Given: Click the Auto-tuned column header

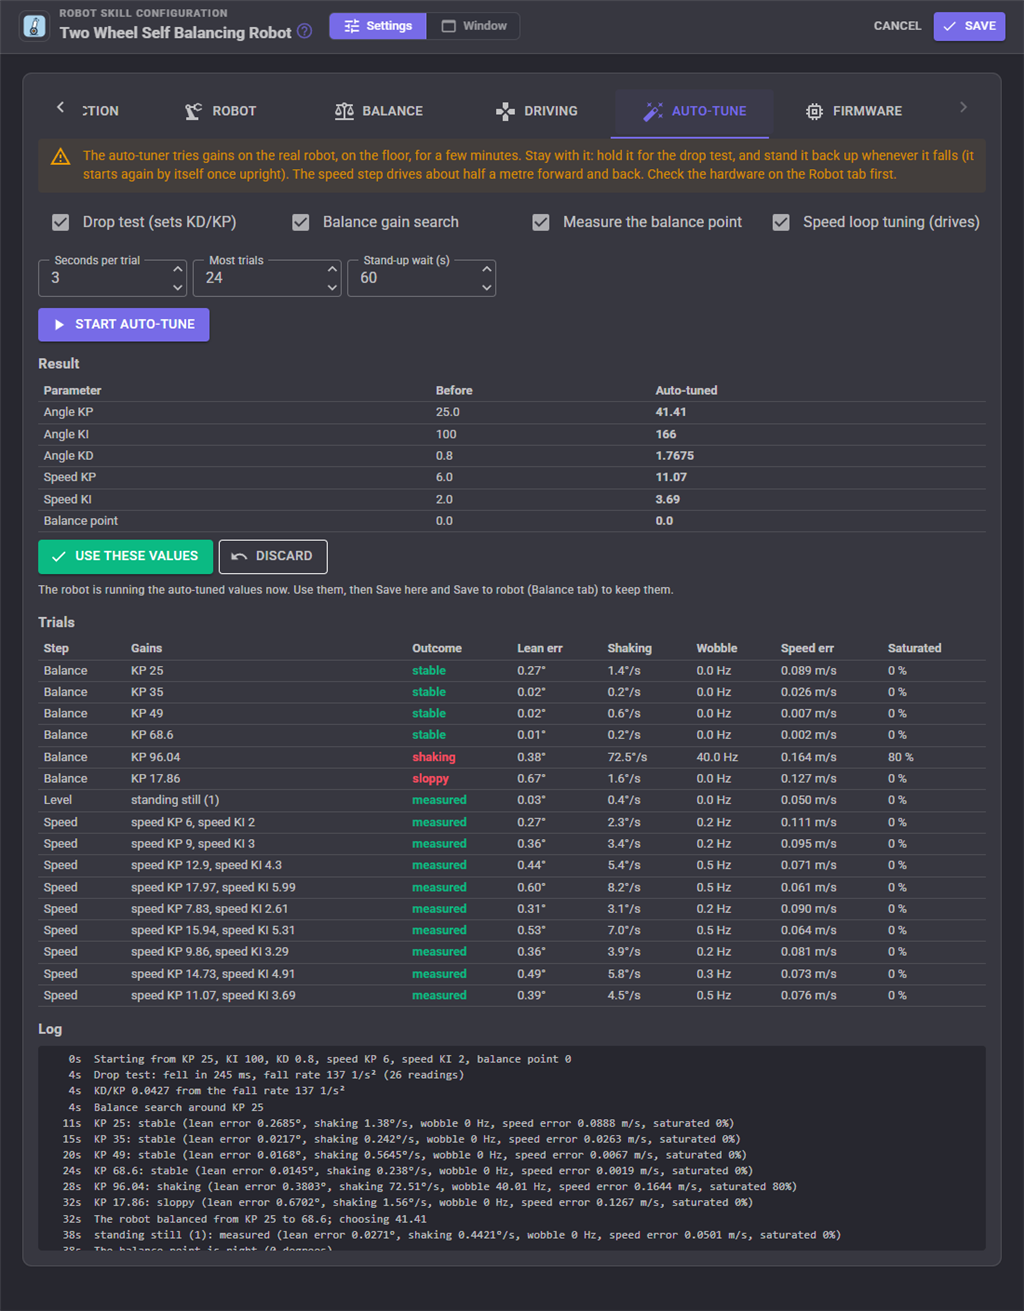Looking at the screenshot, I should [x=686, y=390].
